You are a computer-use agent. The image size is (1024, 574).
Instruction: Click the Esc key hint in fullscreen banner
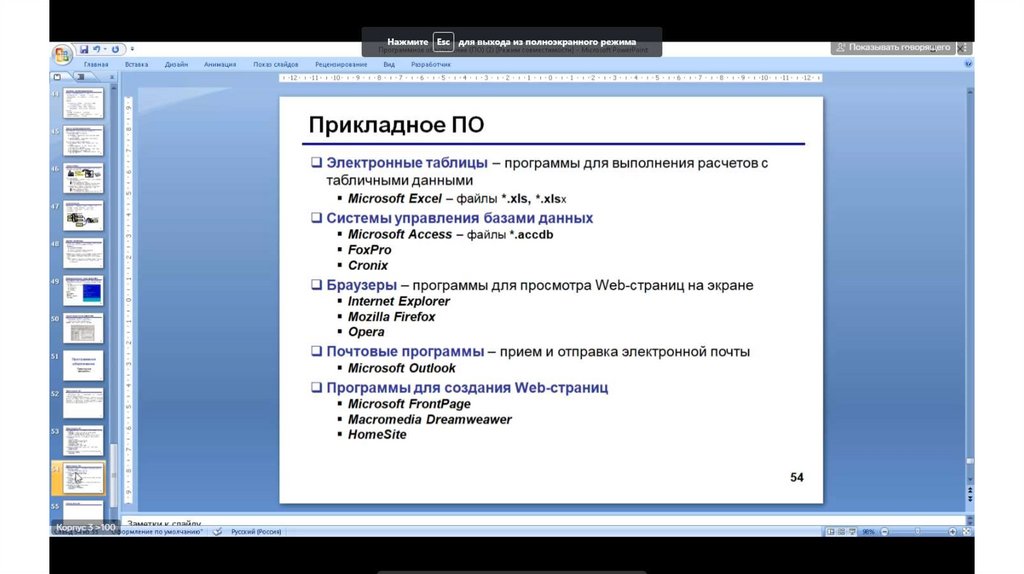443,42
